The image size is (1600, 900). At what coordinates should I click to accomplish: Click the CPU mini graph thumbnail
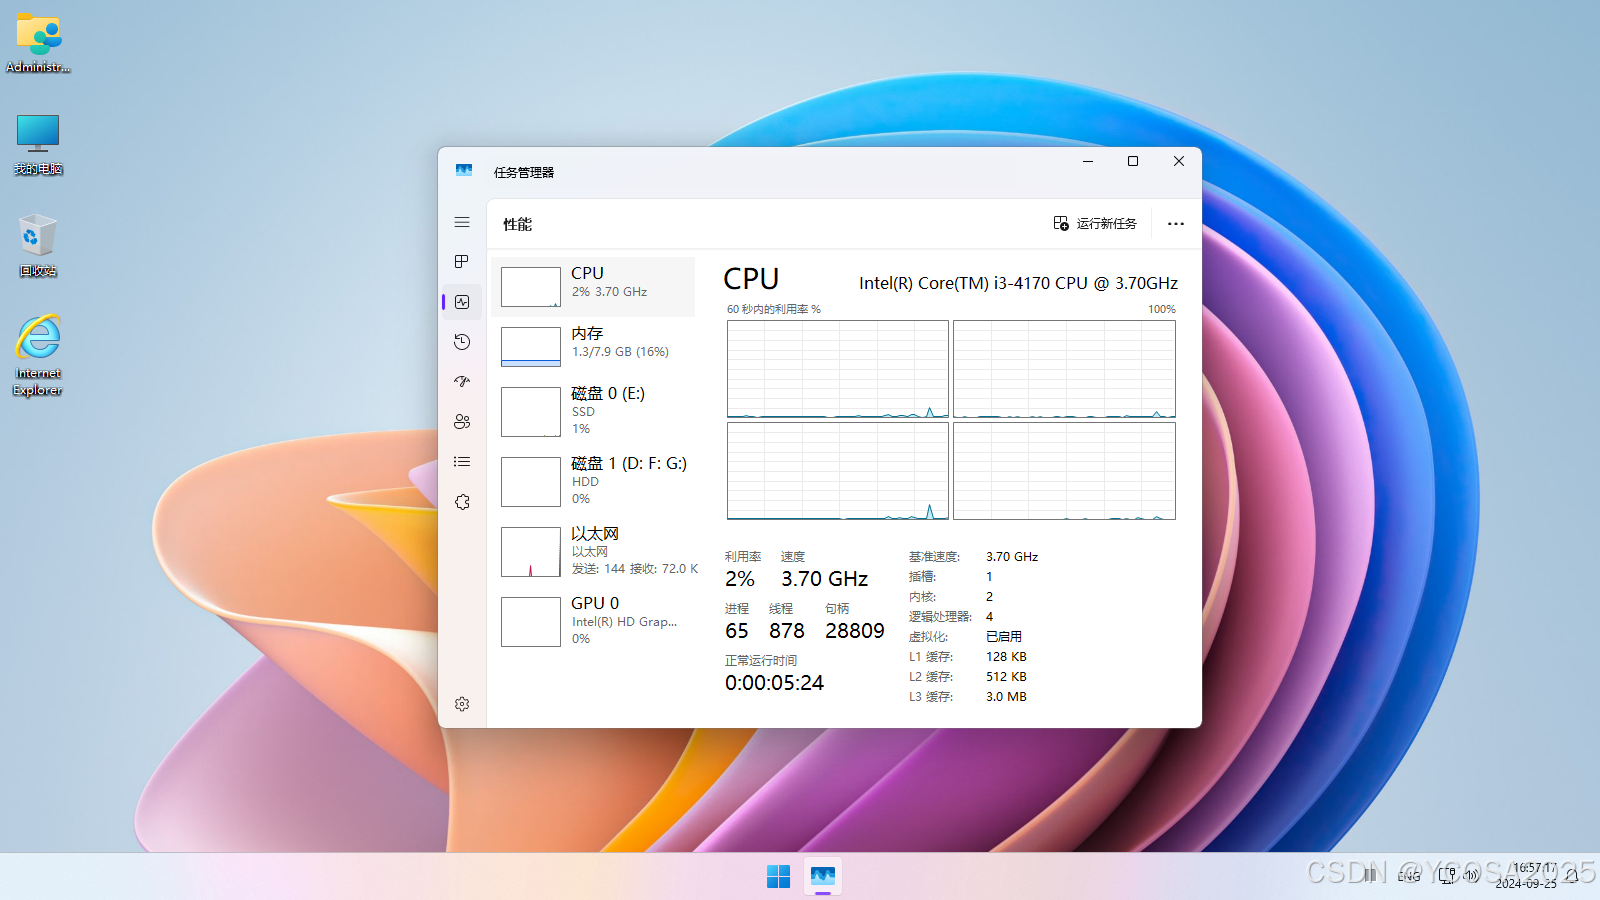coord(531,287)
